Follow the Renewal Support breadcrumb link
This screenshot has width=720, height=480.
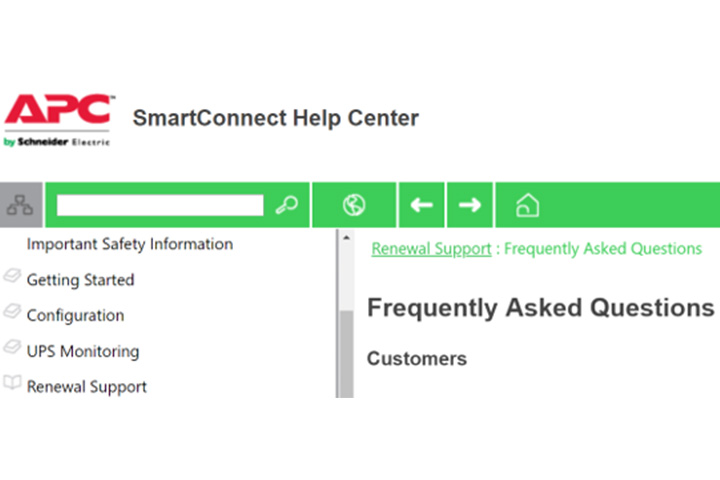431,248
